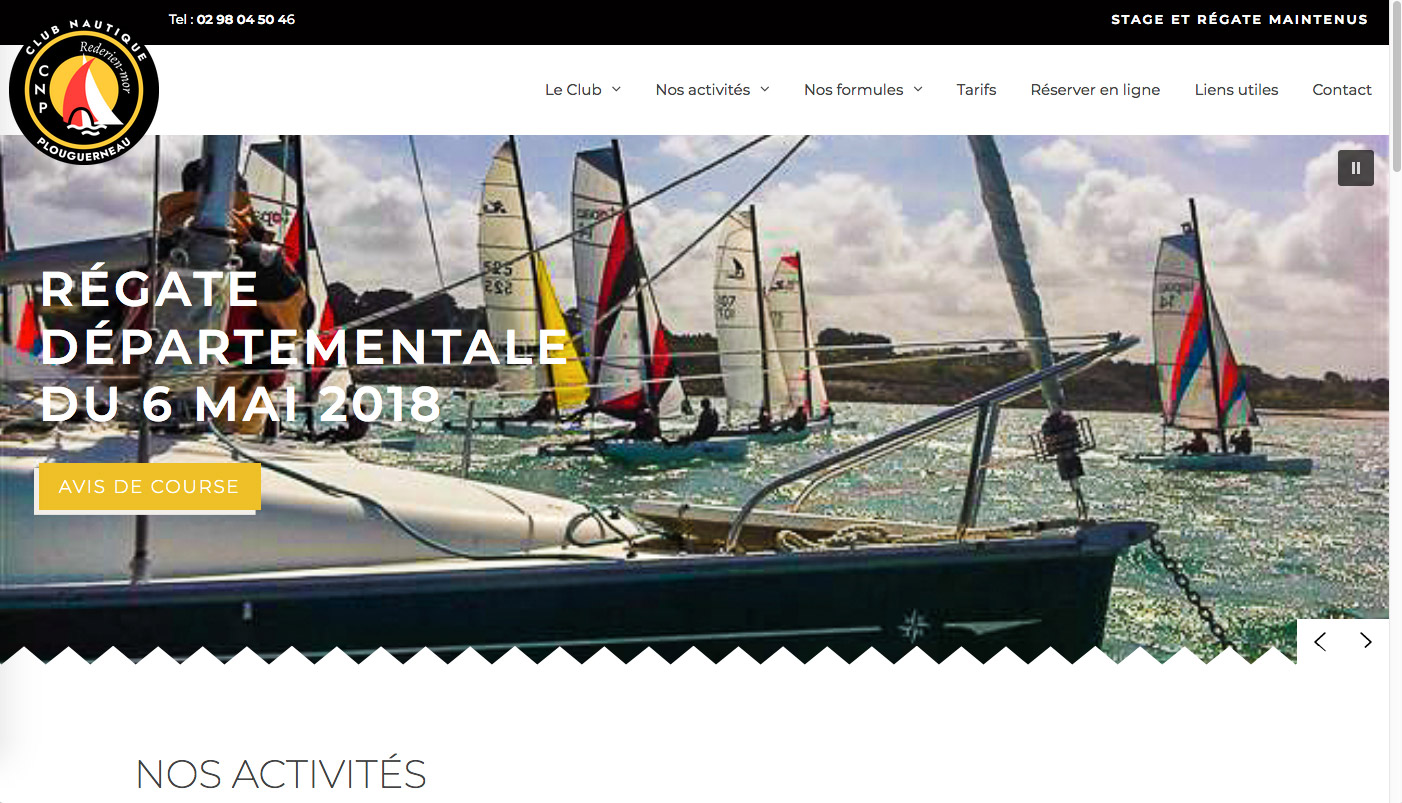Open Réserver en ligne menu item
The width and height of the screenshot is (1402, 803).
click(1095, 89)
